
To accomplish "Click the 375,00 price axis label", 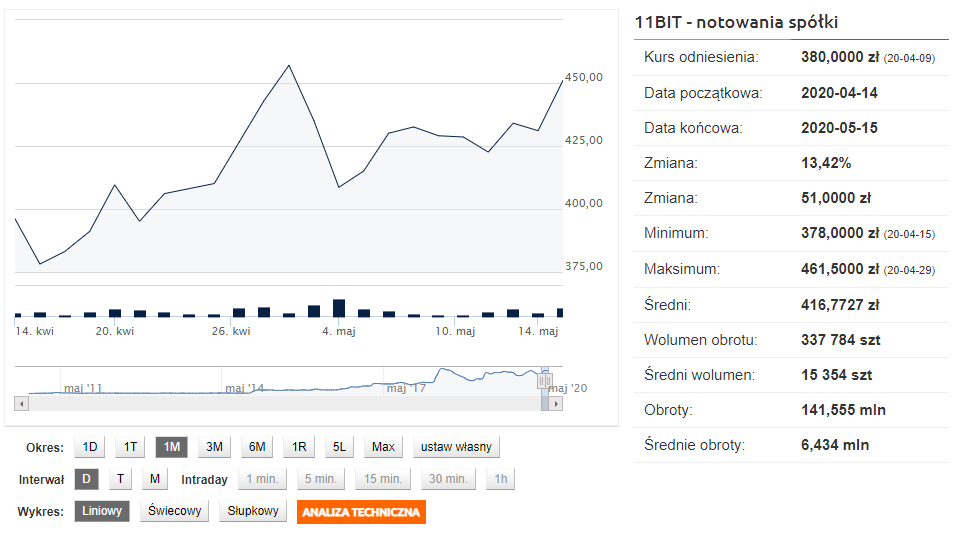I will pyautogui.click(x=583, y=266).
